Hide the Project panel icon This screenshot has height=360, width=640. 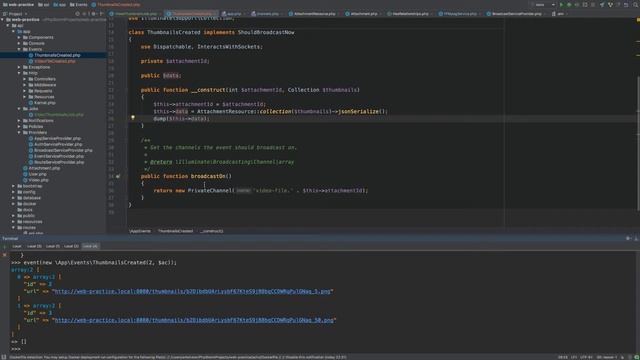tap(102, 13)
